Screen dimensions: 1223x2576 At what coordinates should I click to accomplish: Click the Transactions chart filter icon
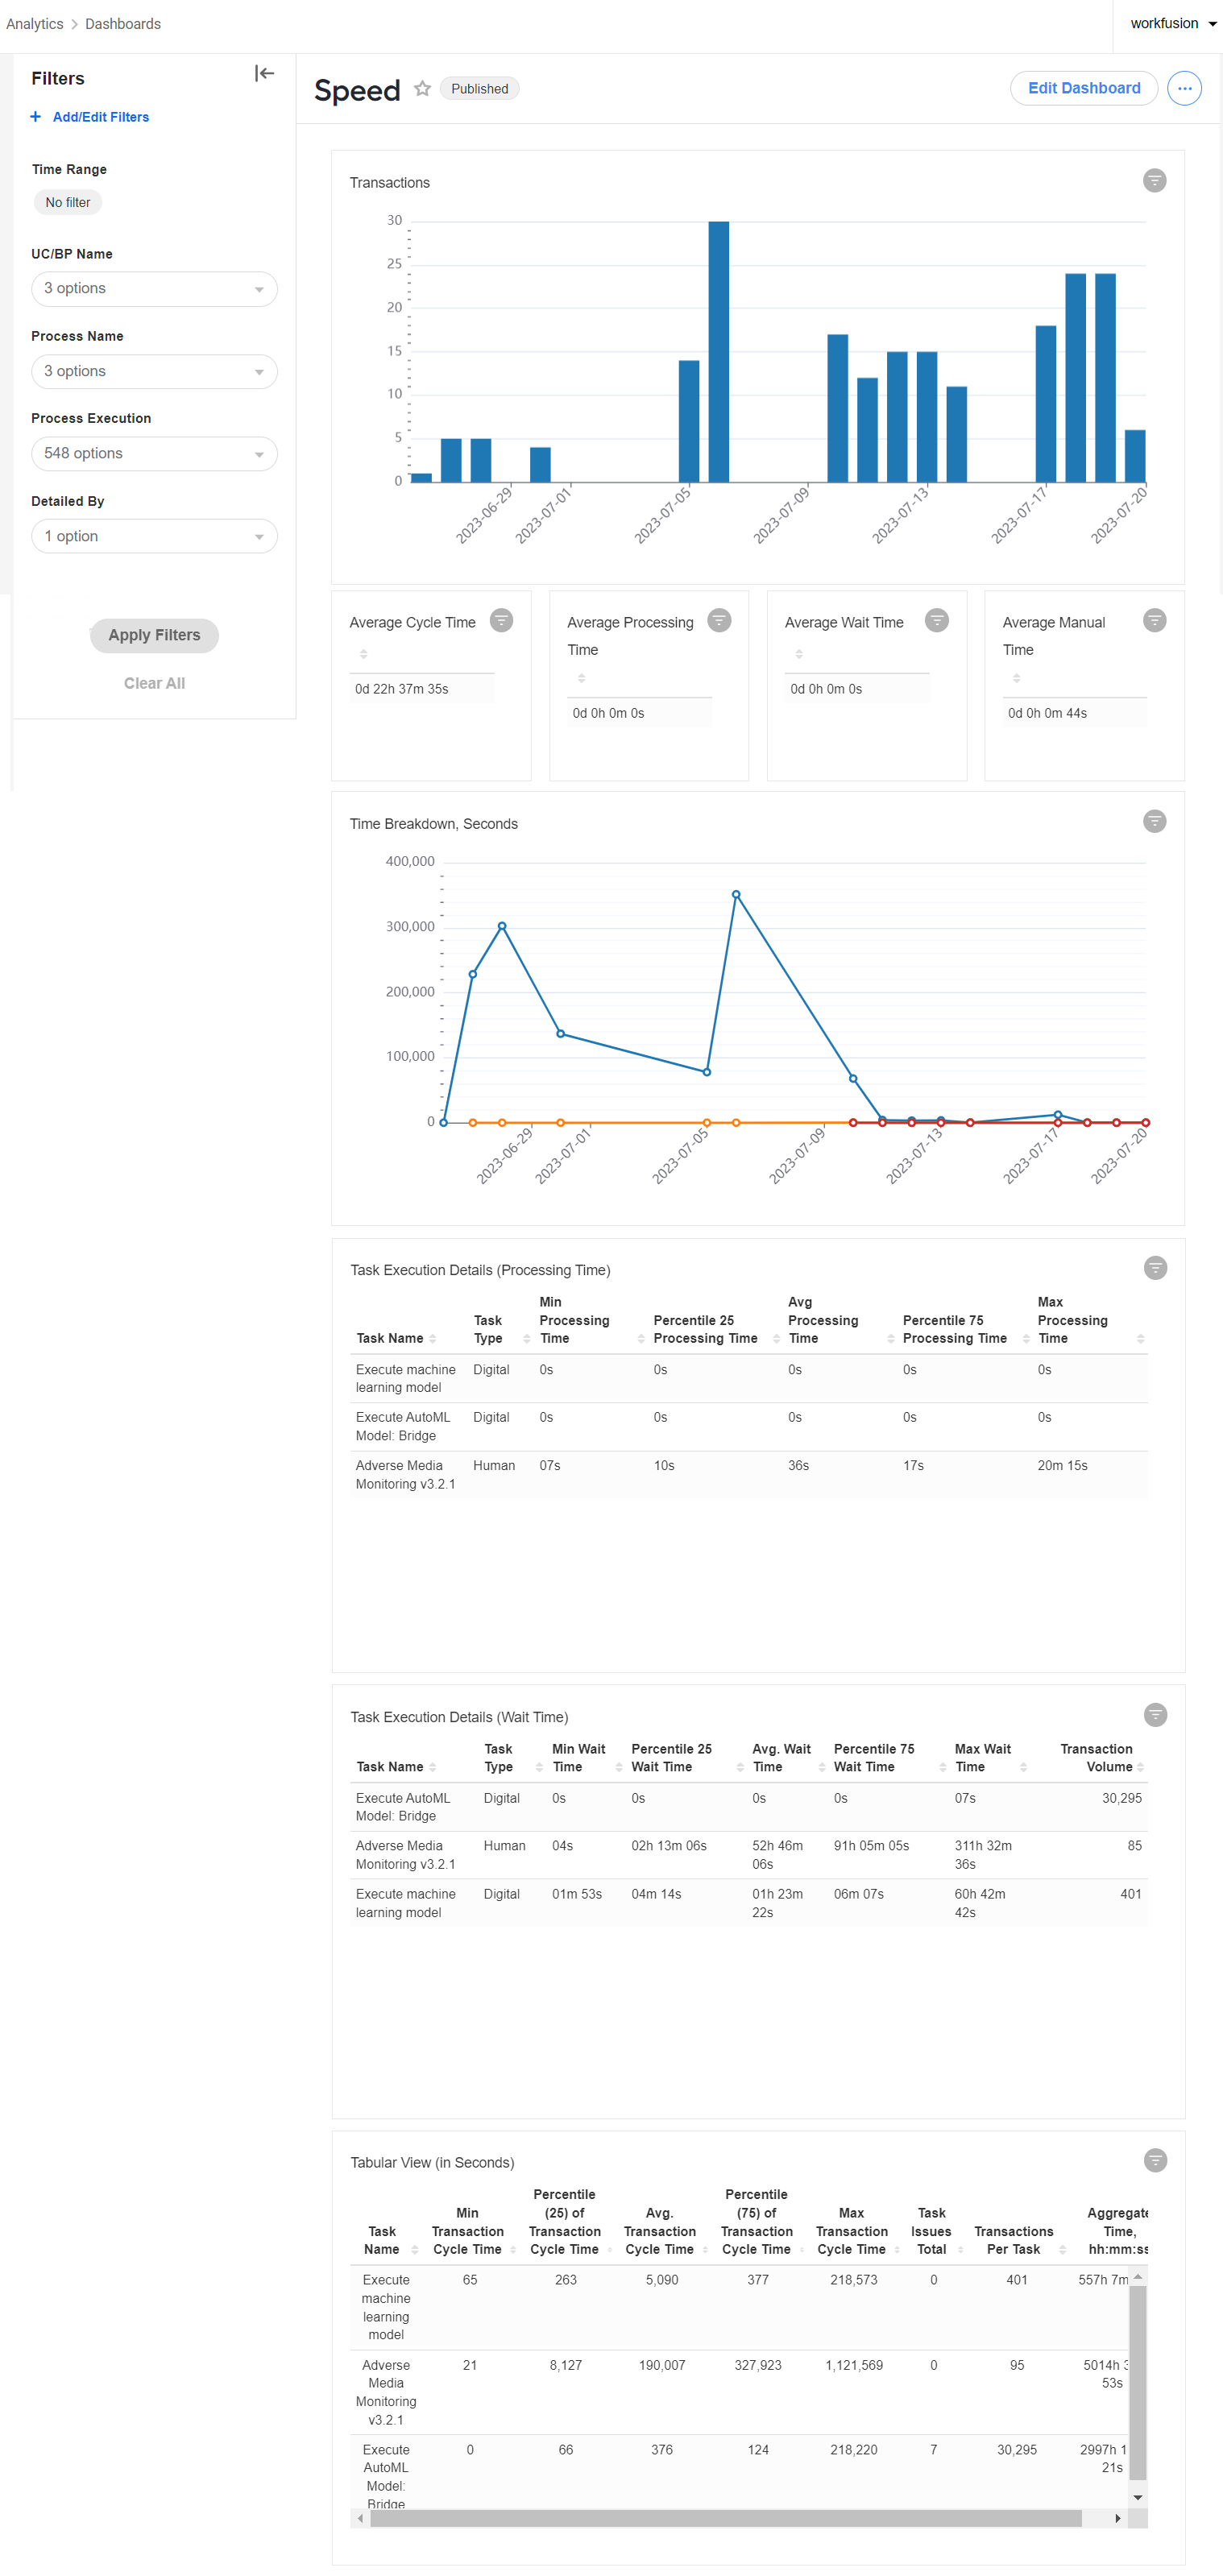point(1154,181)
